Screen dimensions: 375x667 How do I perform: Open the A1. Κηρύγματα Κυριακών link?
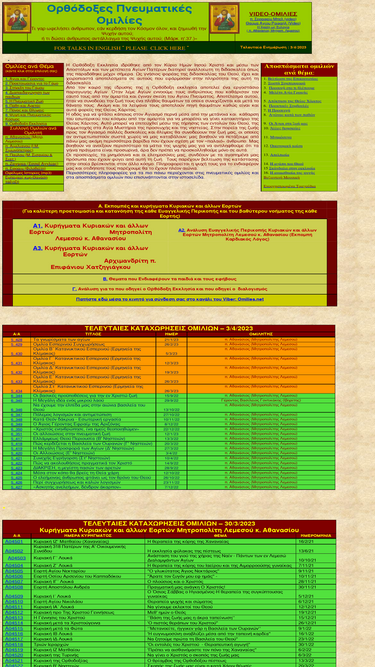tap(91, 232)
